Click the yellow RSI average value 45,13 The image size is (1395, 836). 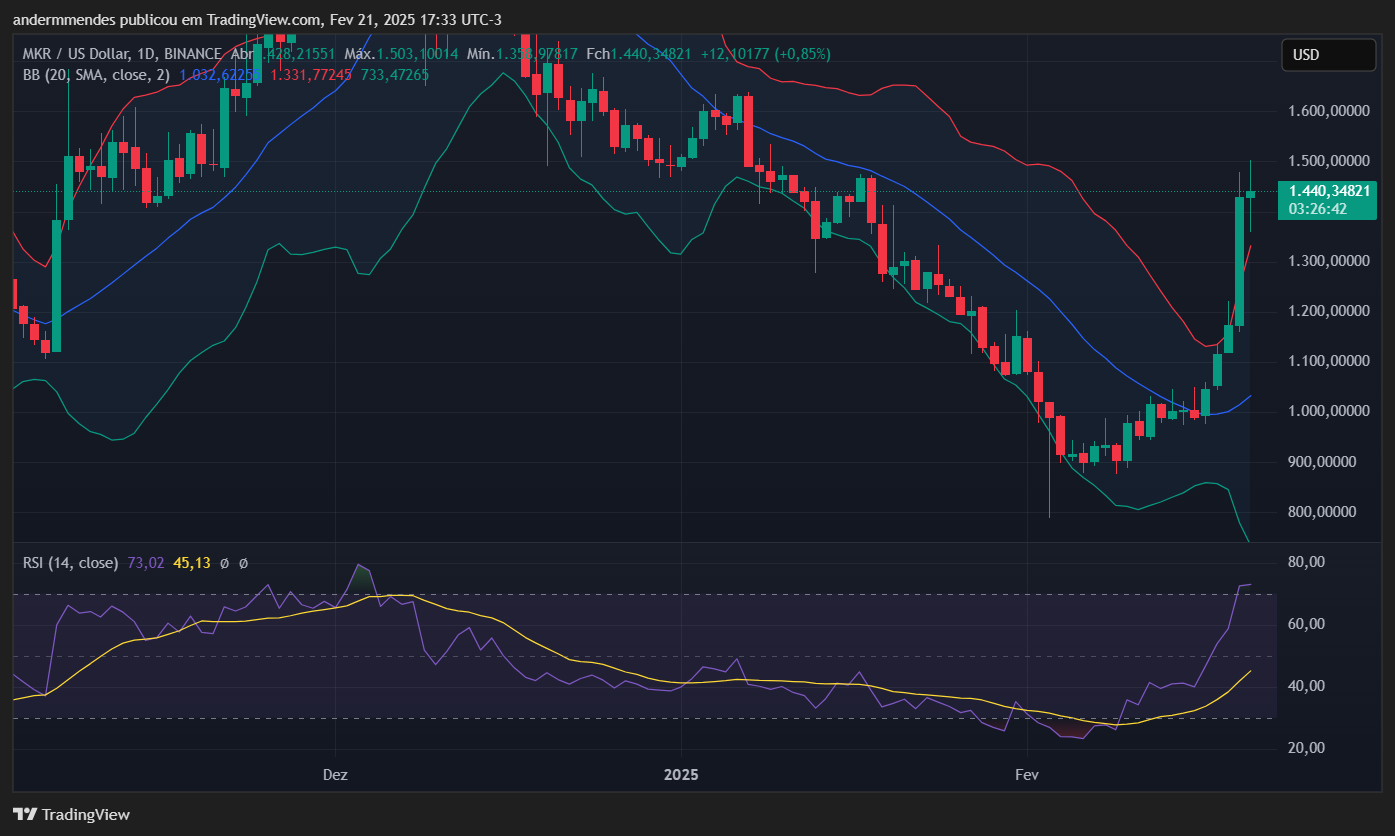(x=192, y=563)
